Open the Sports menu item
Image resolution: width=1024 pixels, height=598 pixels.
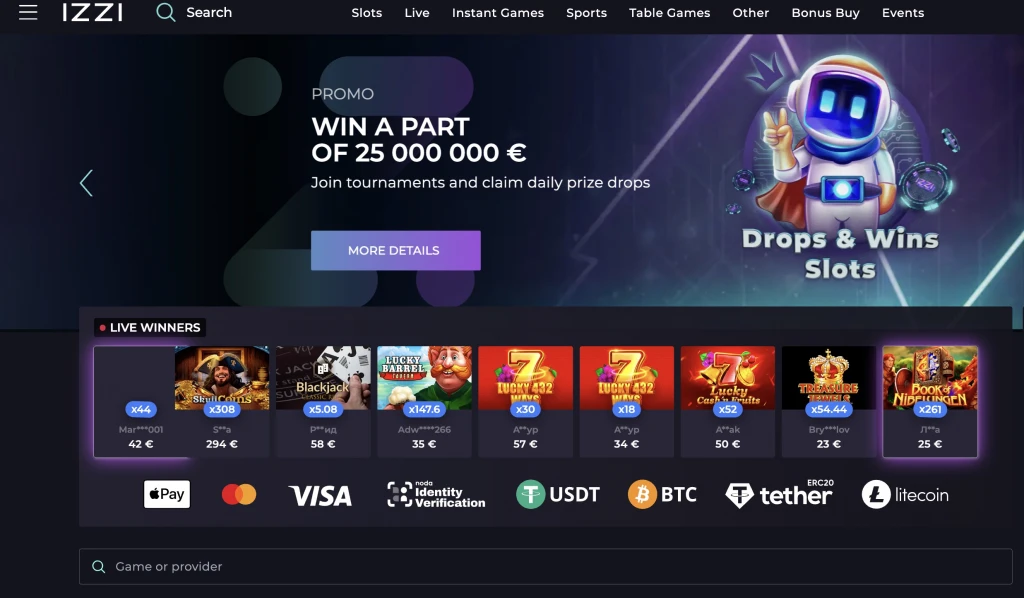click(586, 12)
